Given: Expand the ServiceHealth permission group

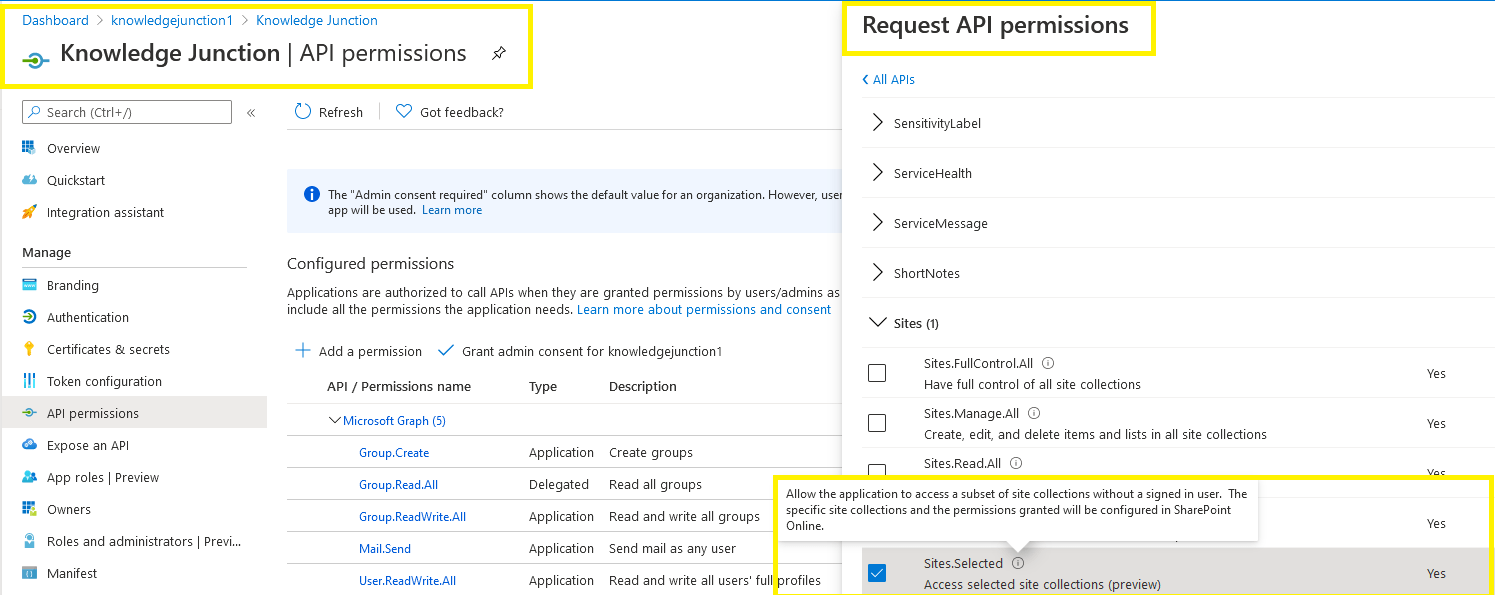Looking at the screenshot, I should 878,173.
